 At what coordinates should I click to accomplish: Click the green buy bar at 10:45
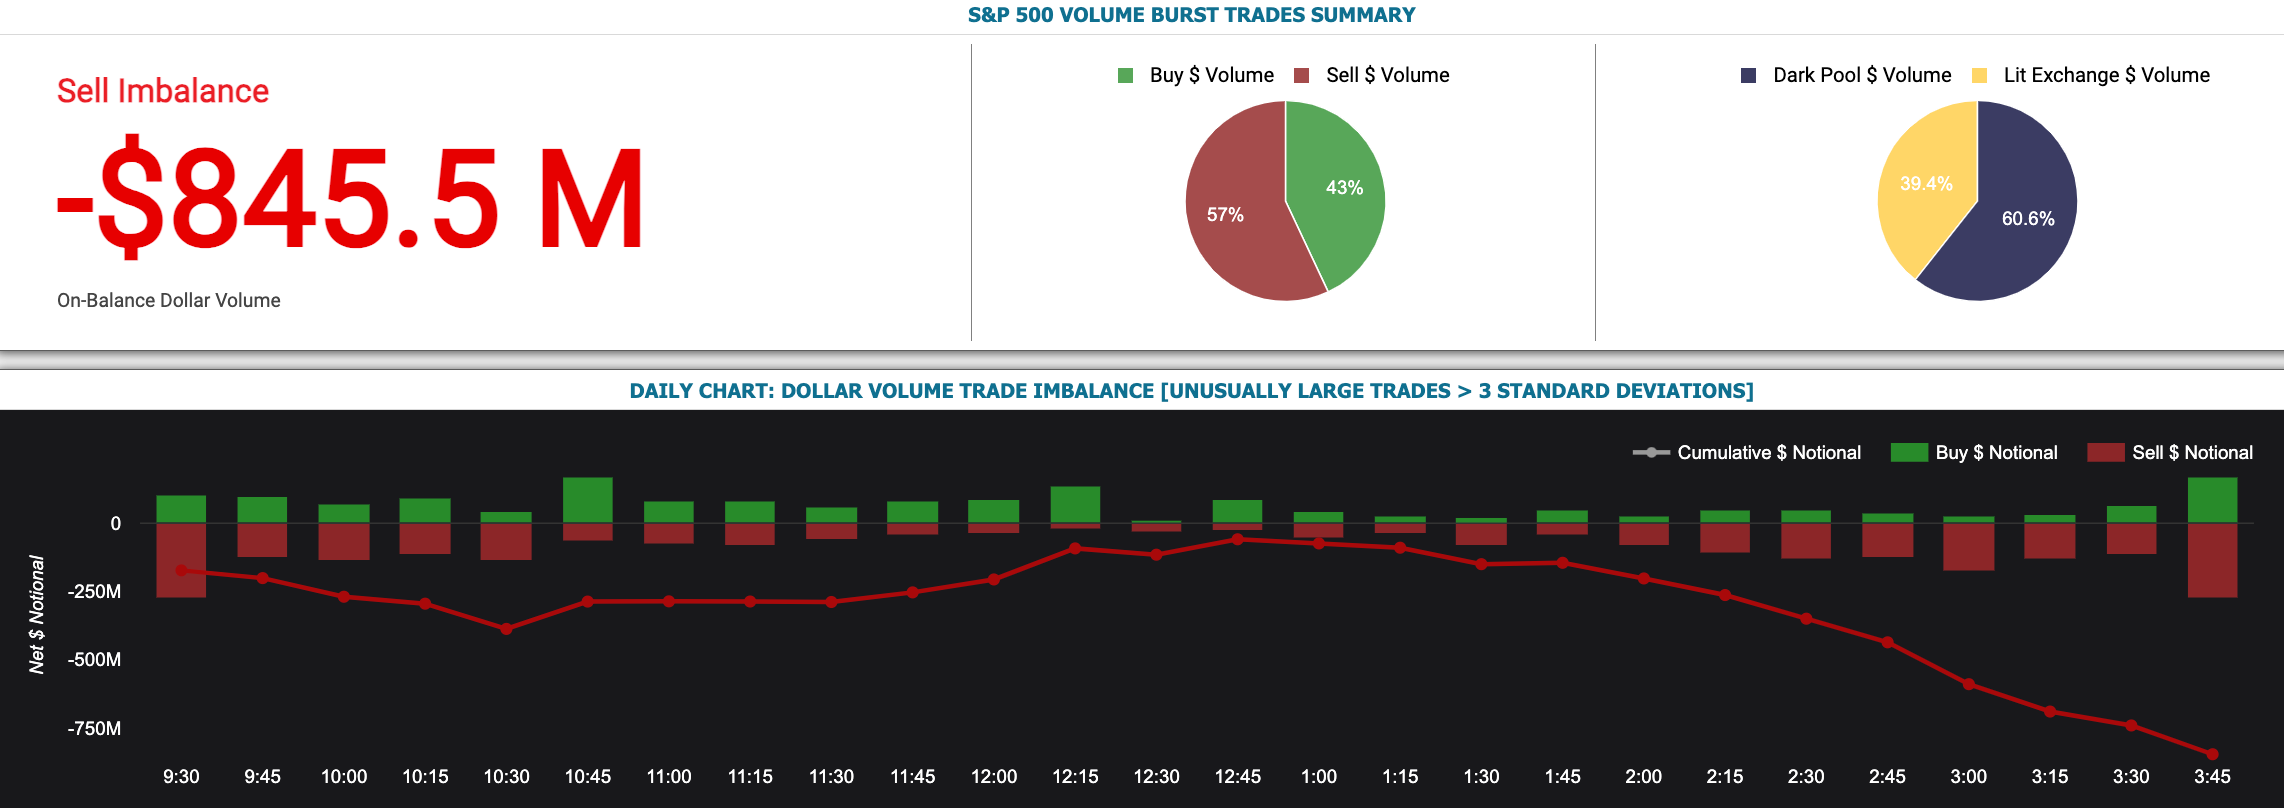click(588, 500)
